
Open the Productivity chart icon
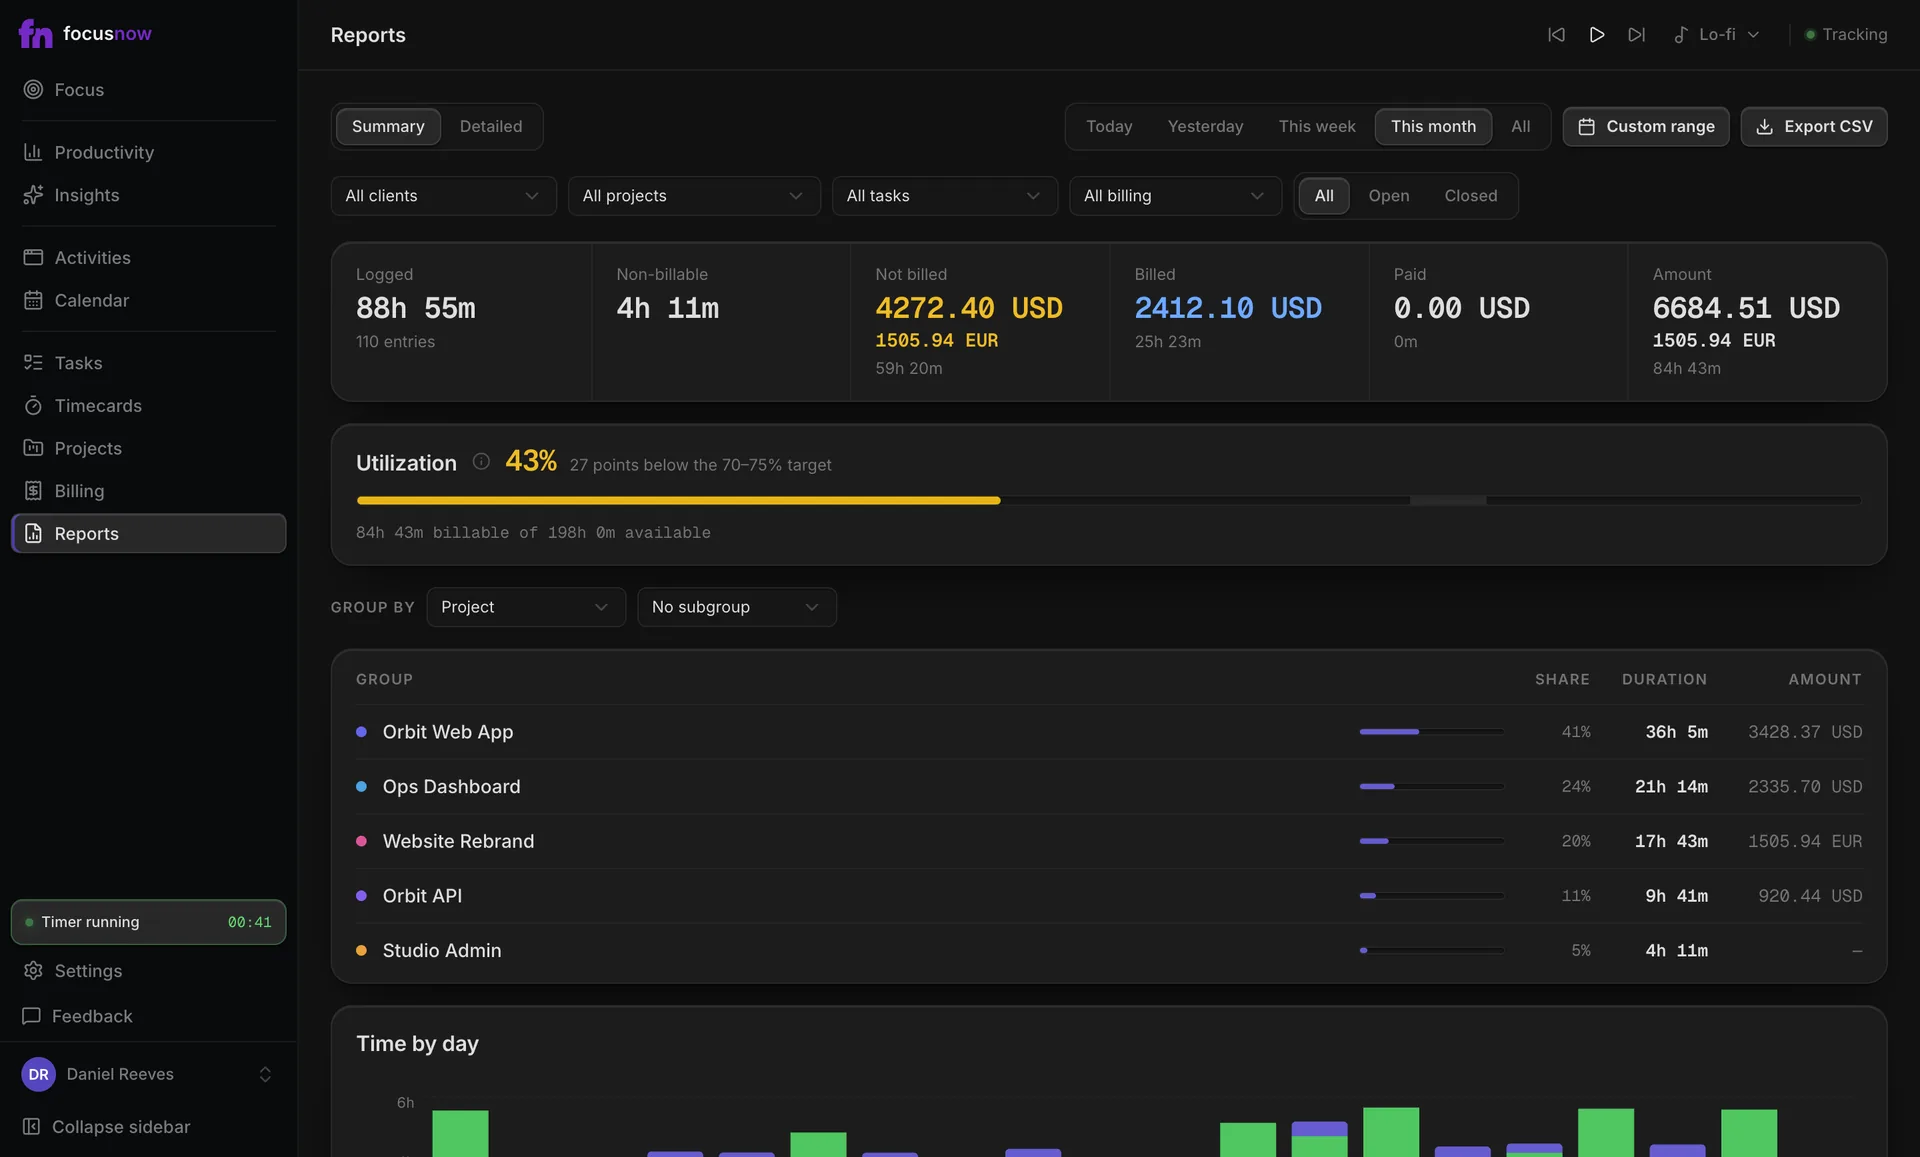point(33,152)
